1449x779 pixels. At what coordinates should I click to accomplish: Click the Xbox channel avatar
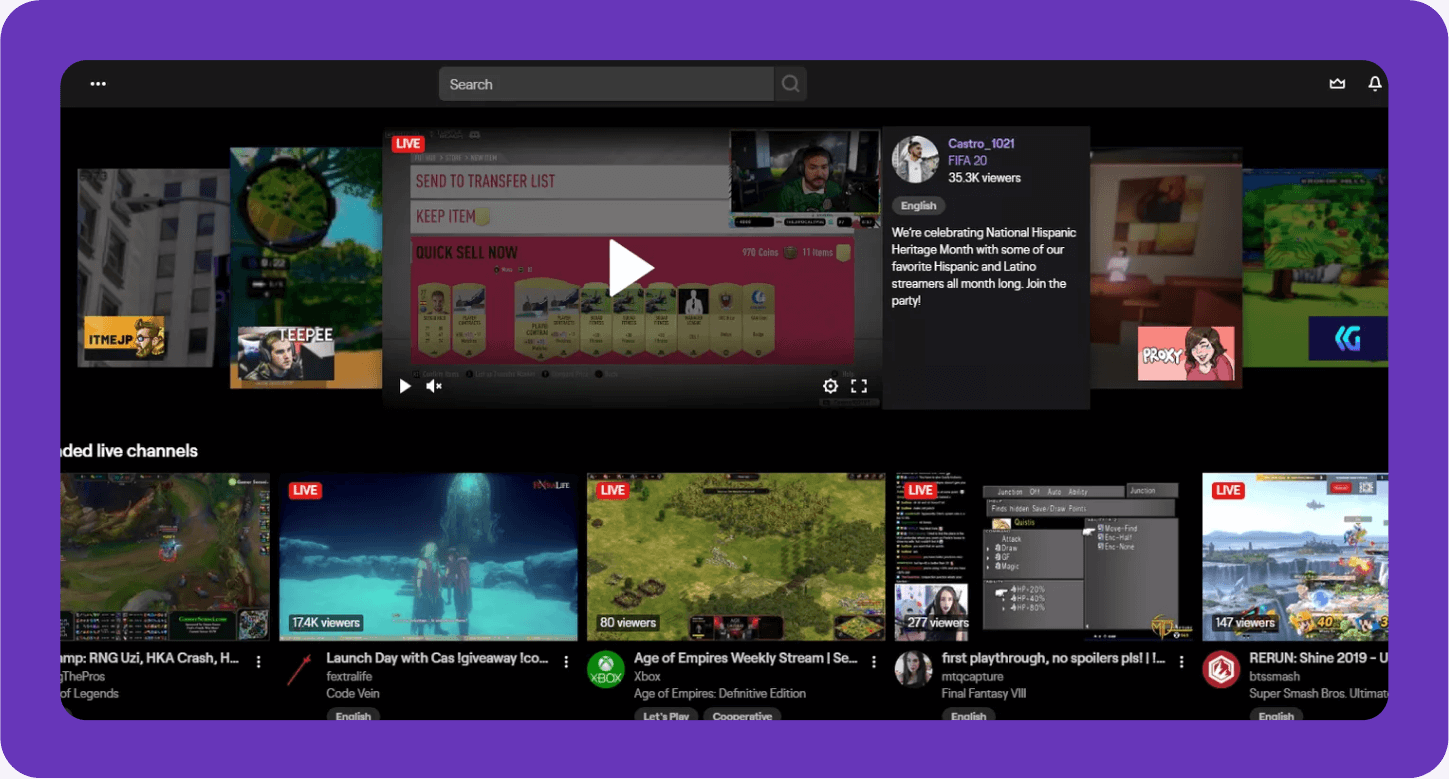tap(605, 670)
